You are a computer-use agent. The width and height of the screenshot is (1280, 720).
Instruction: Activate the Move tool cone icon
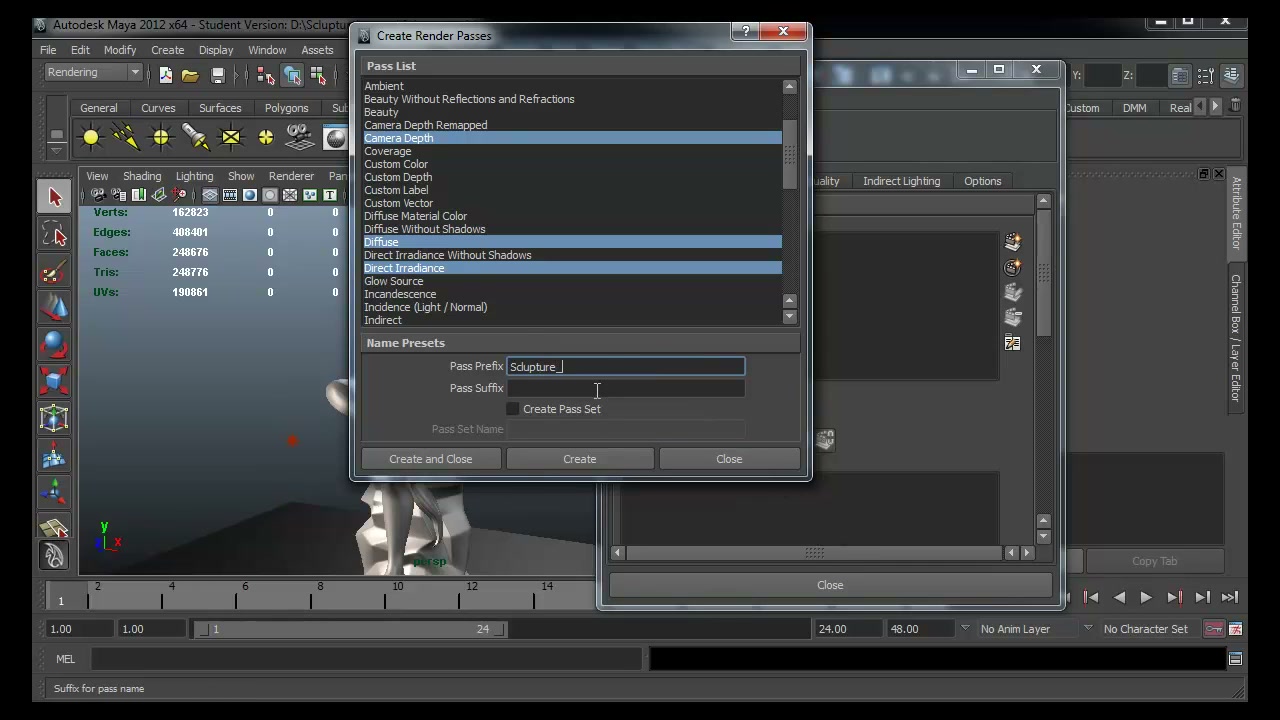pos(54,308)
